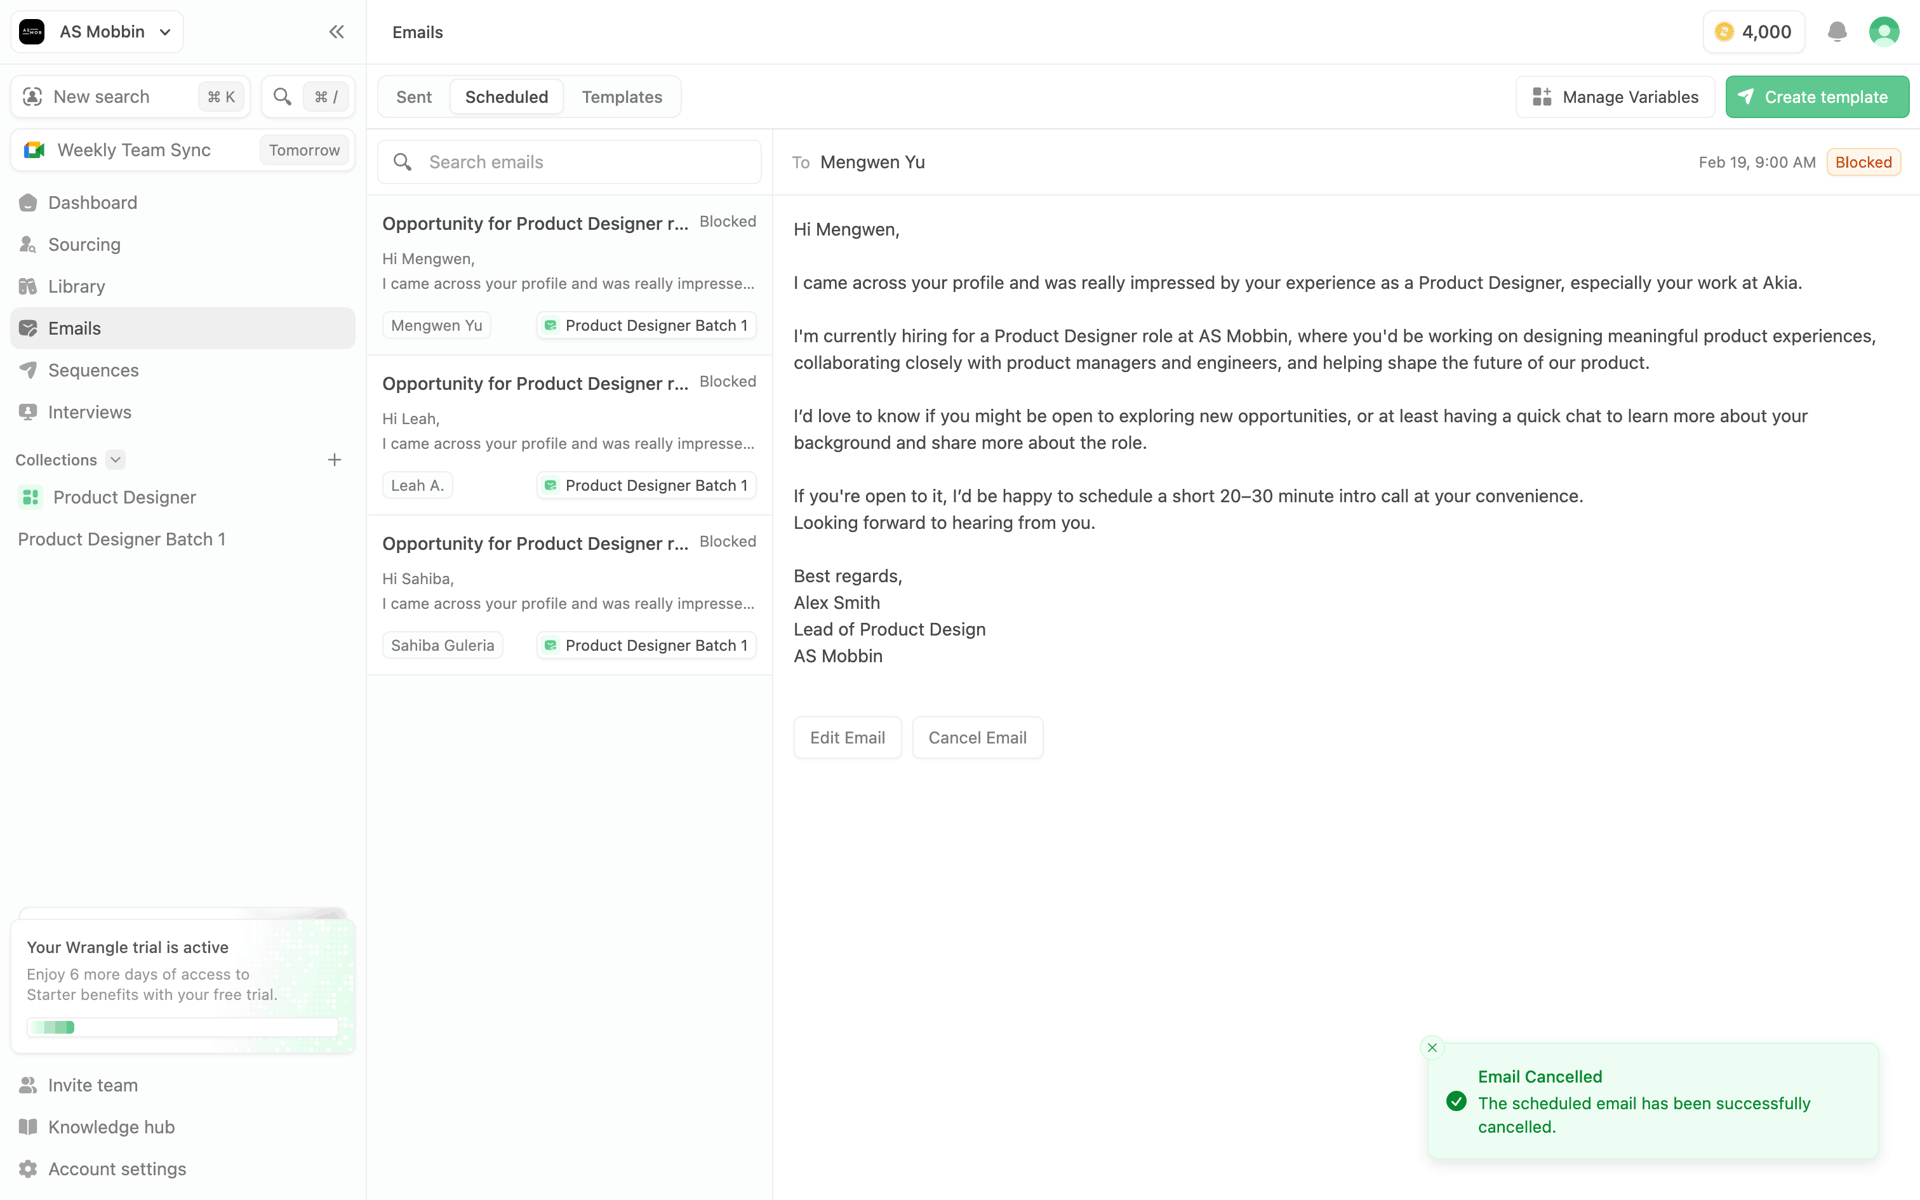This screenshot has height=1200, width=1920.
Task: Click the AS Mobbin logo icon
Action: [32, 32]
